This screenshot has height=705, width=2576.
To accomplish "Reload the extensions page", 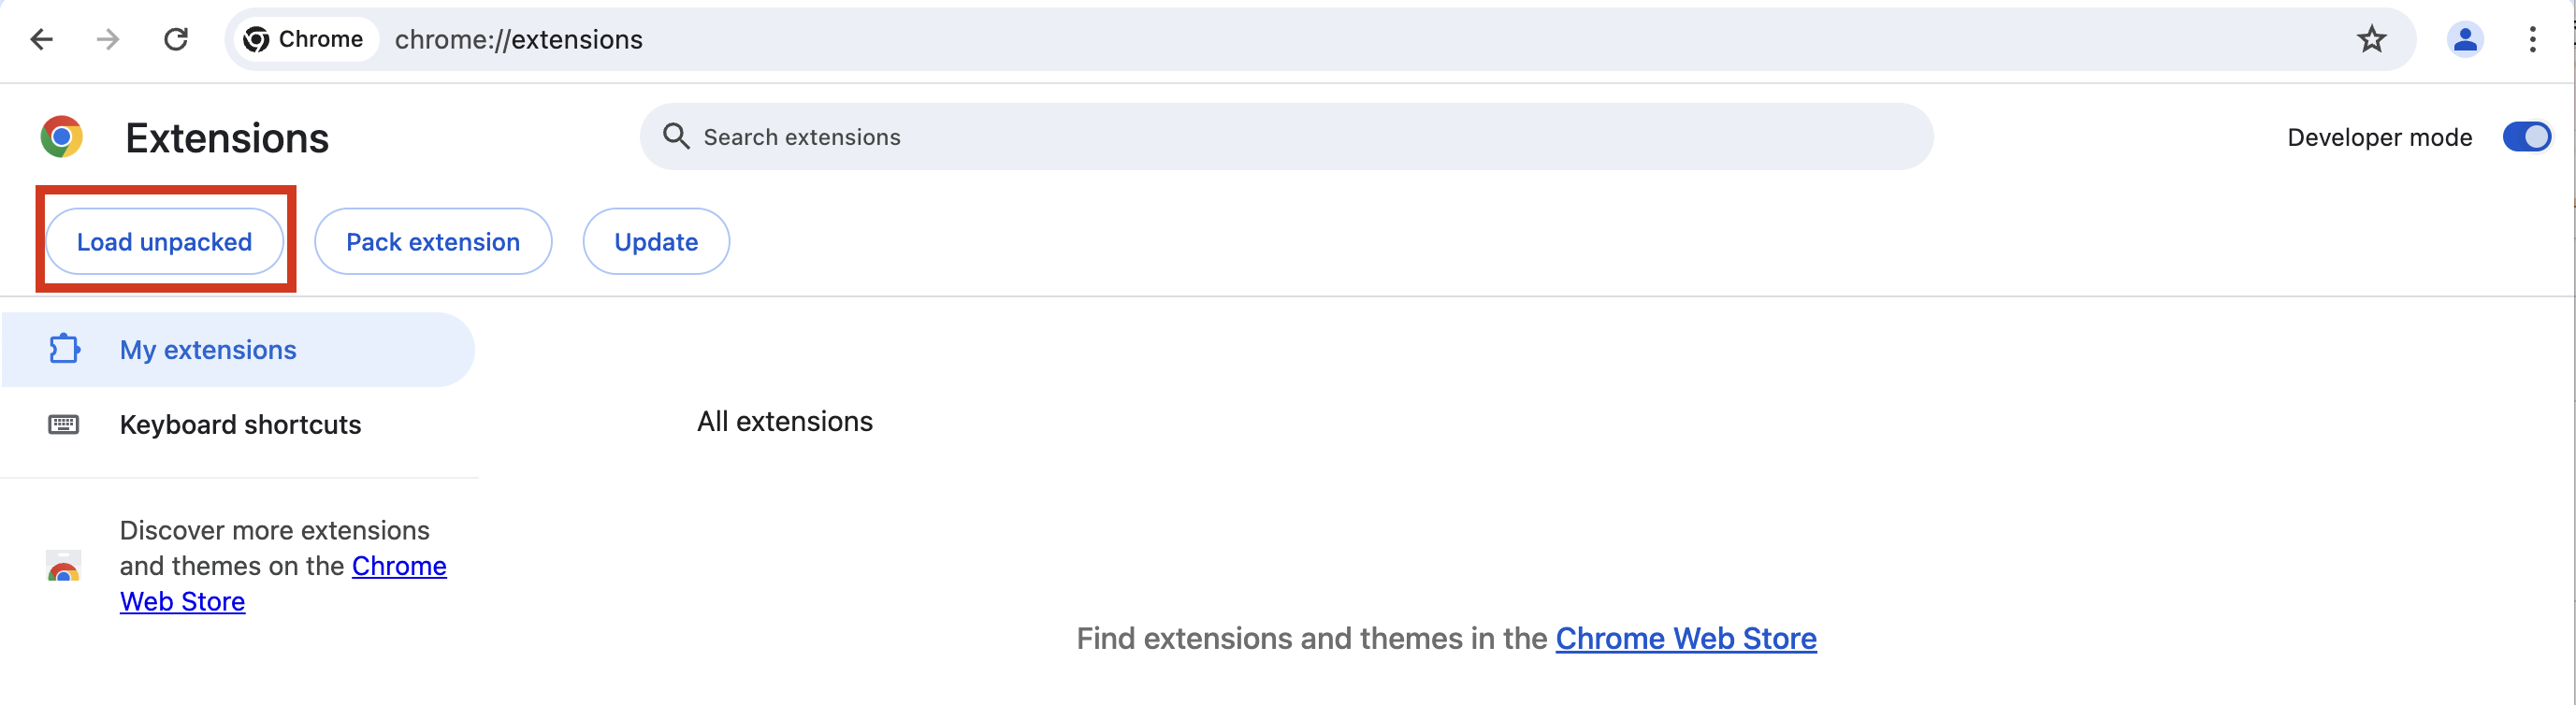I will pyautogui.click(x=176, y=40).
